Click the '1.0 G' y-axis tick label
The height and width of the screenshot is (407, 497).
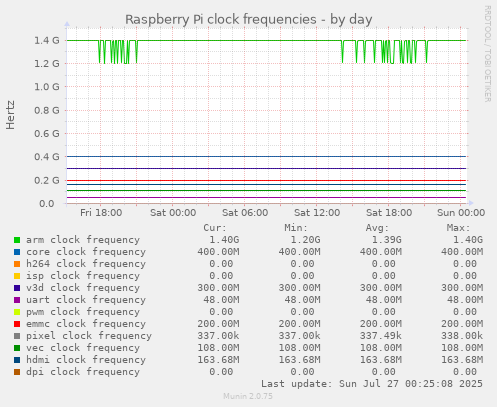tap(47, 87)
